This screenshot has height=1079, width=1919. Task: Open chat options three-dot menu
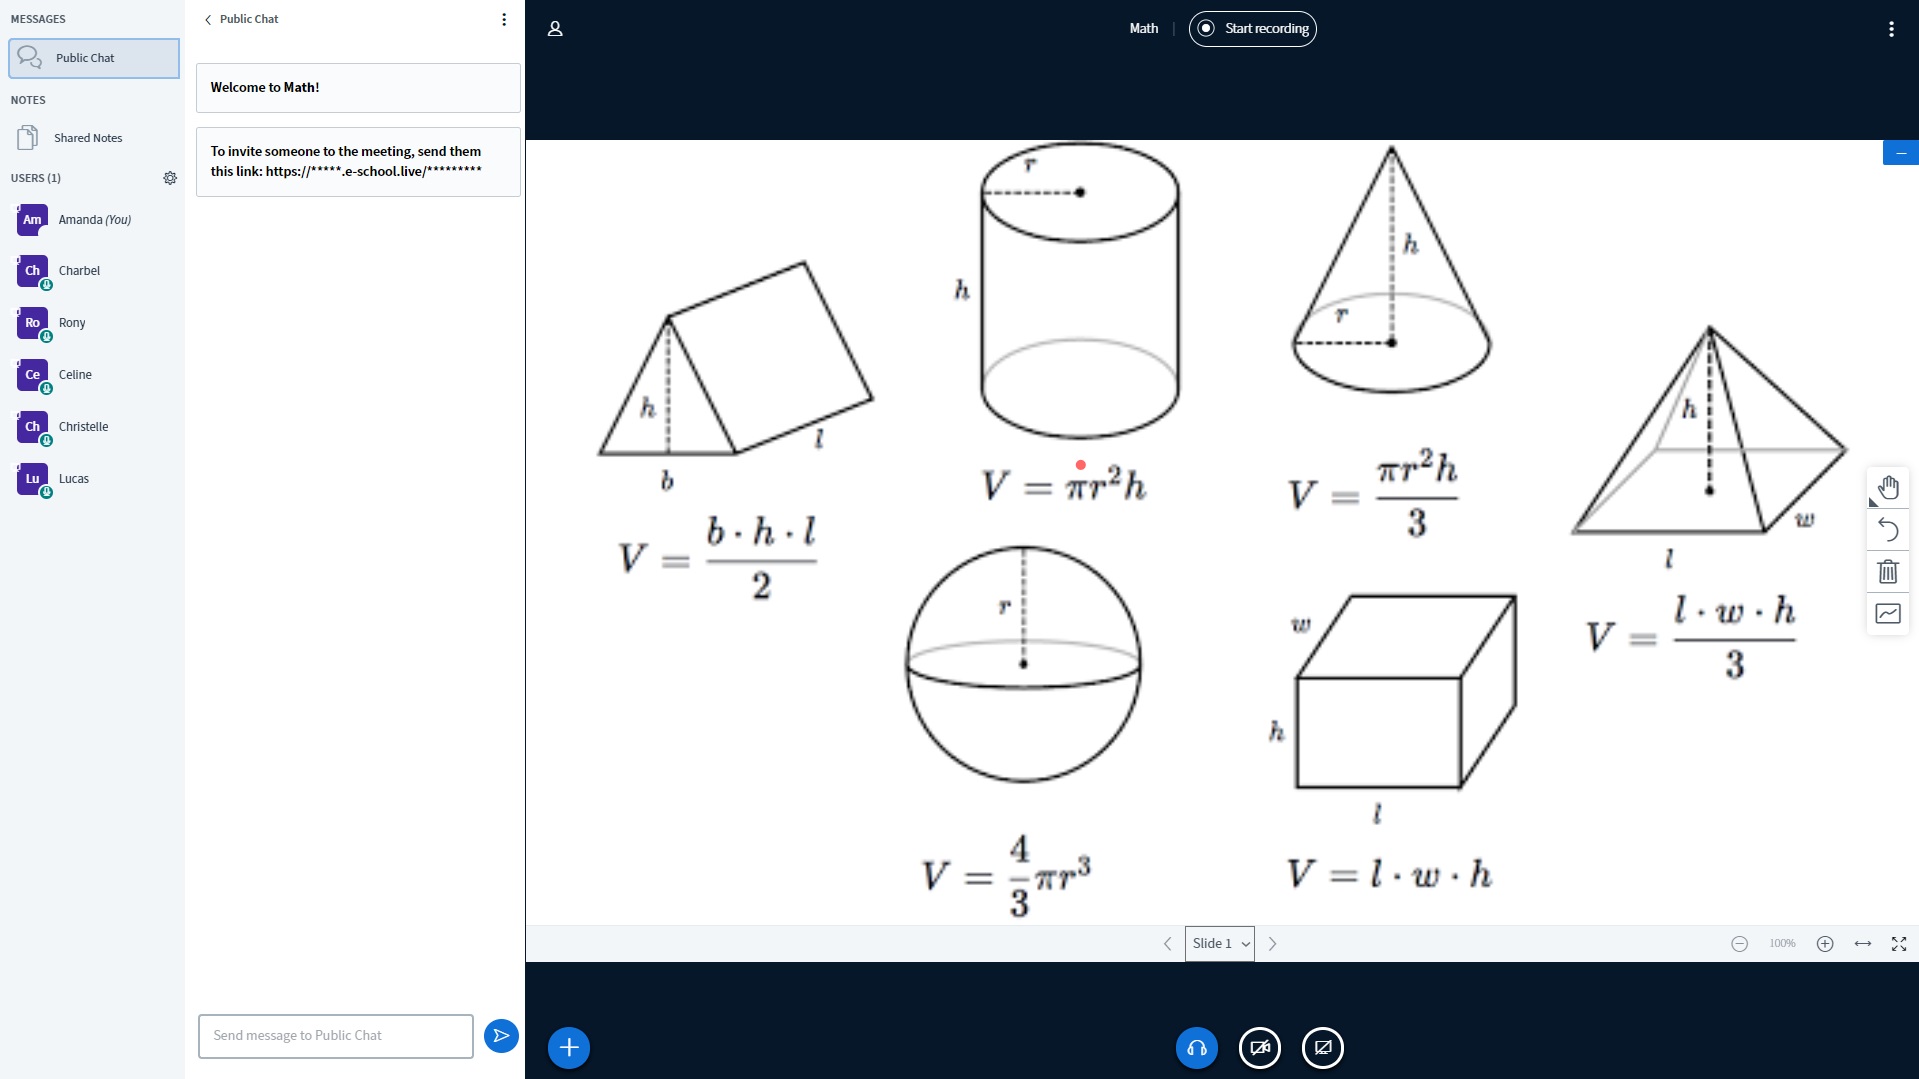(504, 19)
